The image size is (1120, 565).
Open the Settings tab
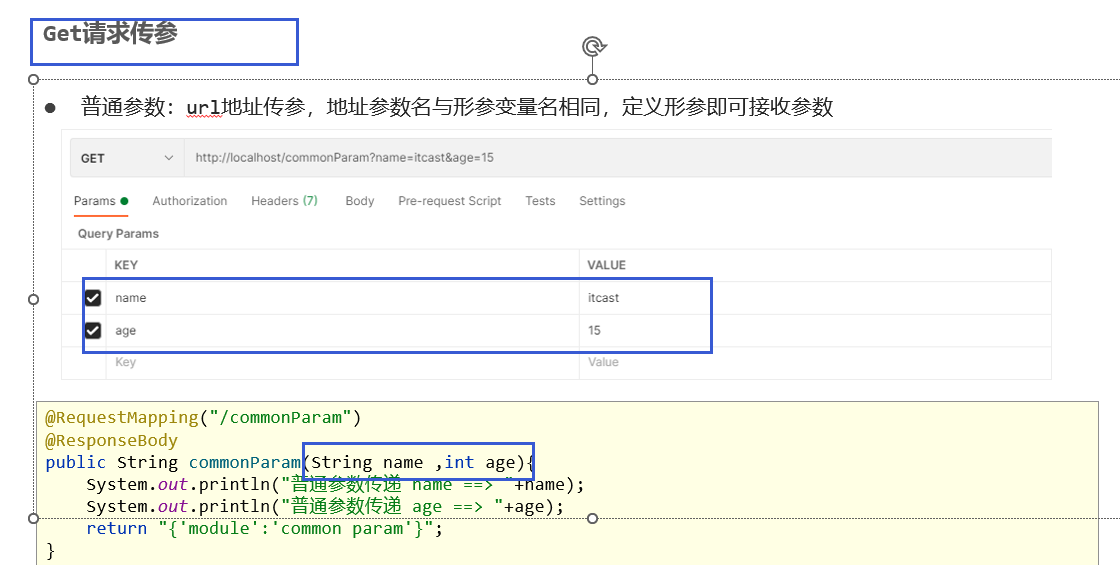[602, 201]
